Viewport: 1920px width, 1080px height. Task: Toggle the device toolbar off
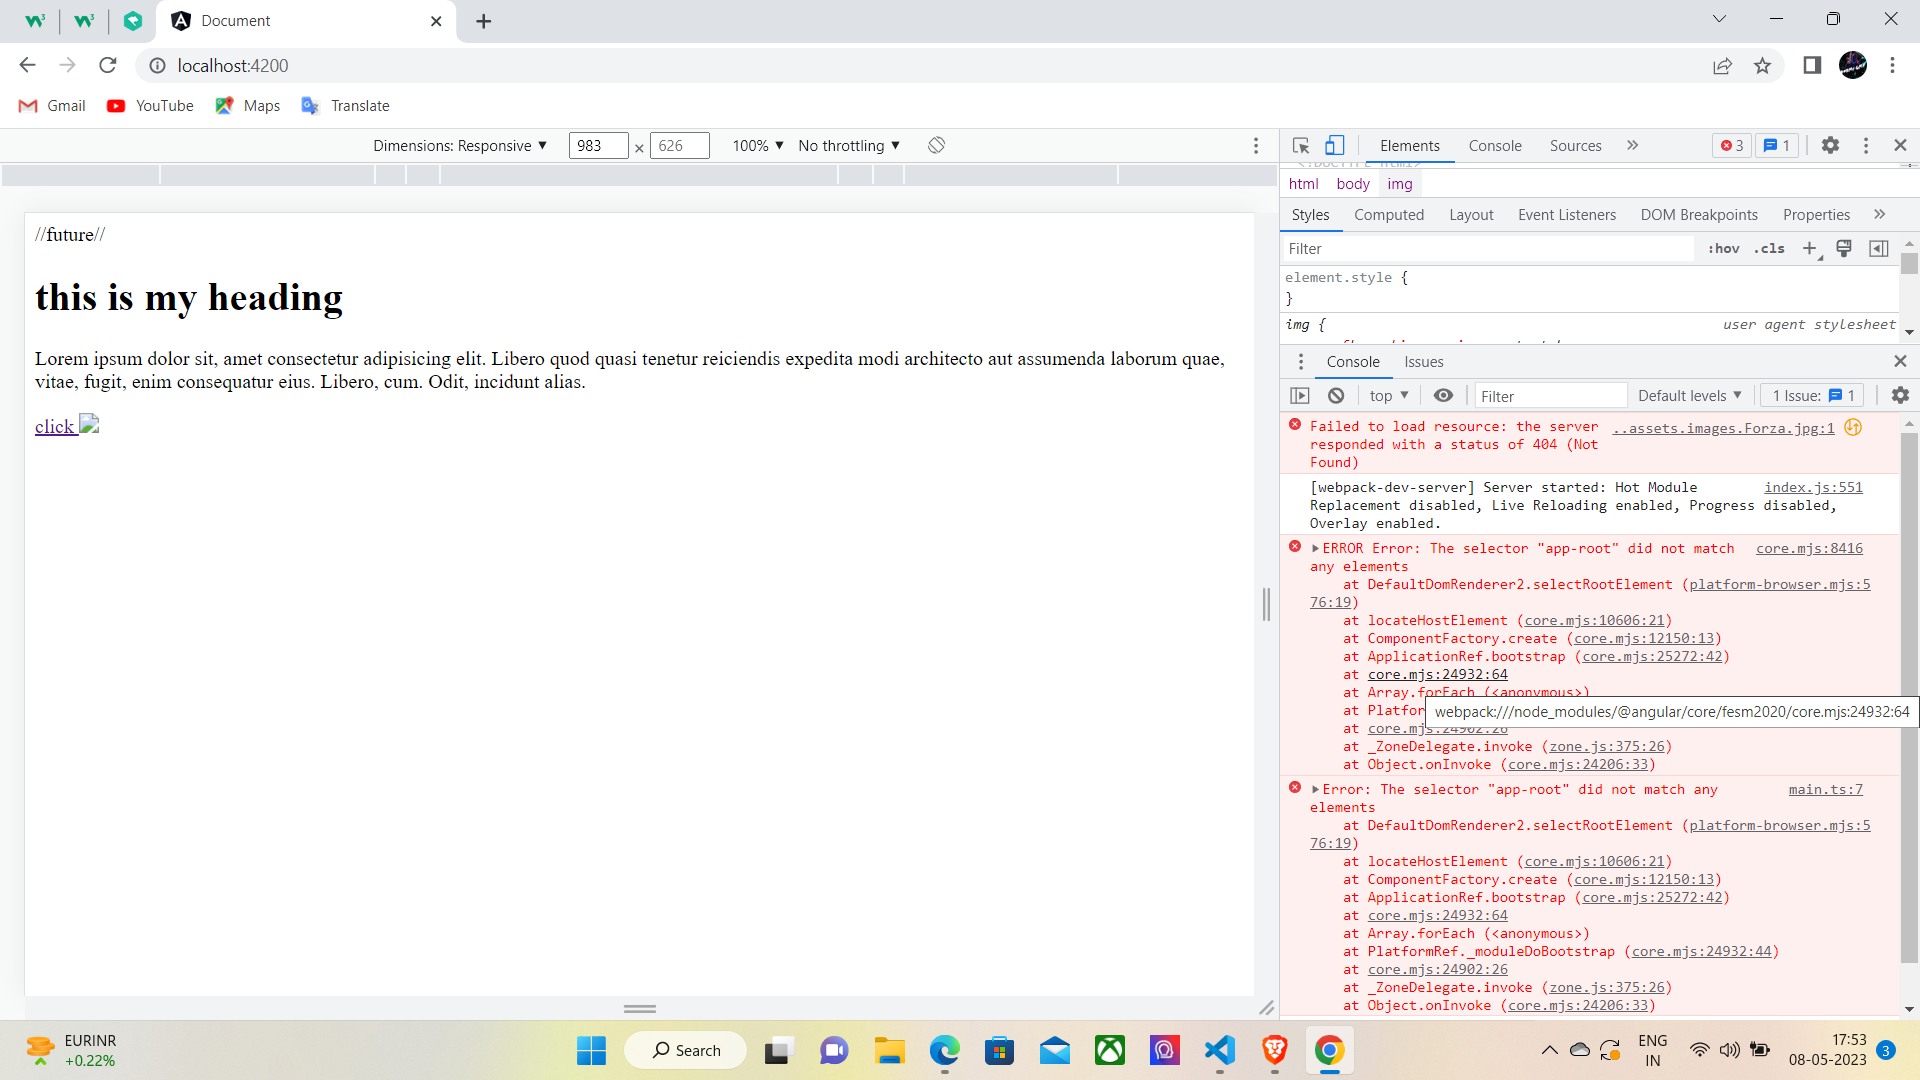(x=1335, y=145)
